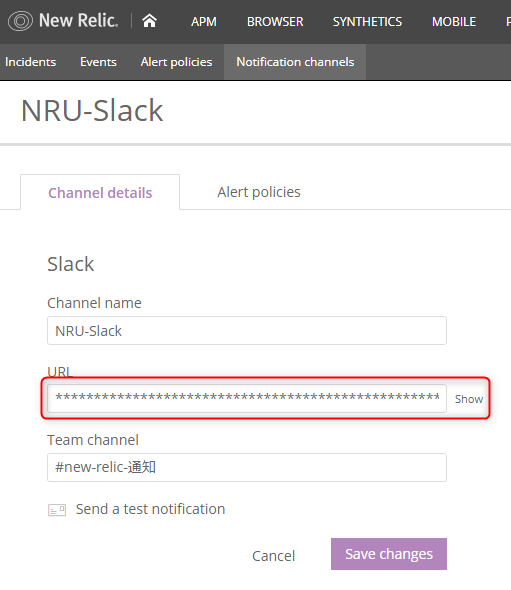The height and width of the screenshot is (590, 511).
Task: Click the Channel name input field
Action: (x=247, y=331)
